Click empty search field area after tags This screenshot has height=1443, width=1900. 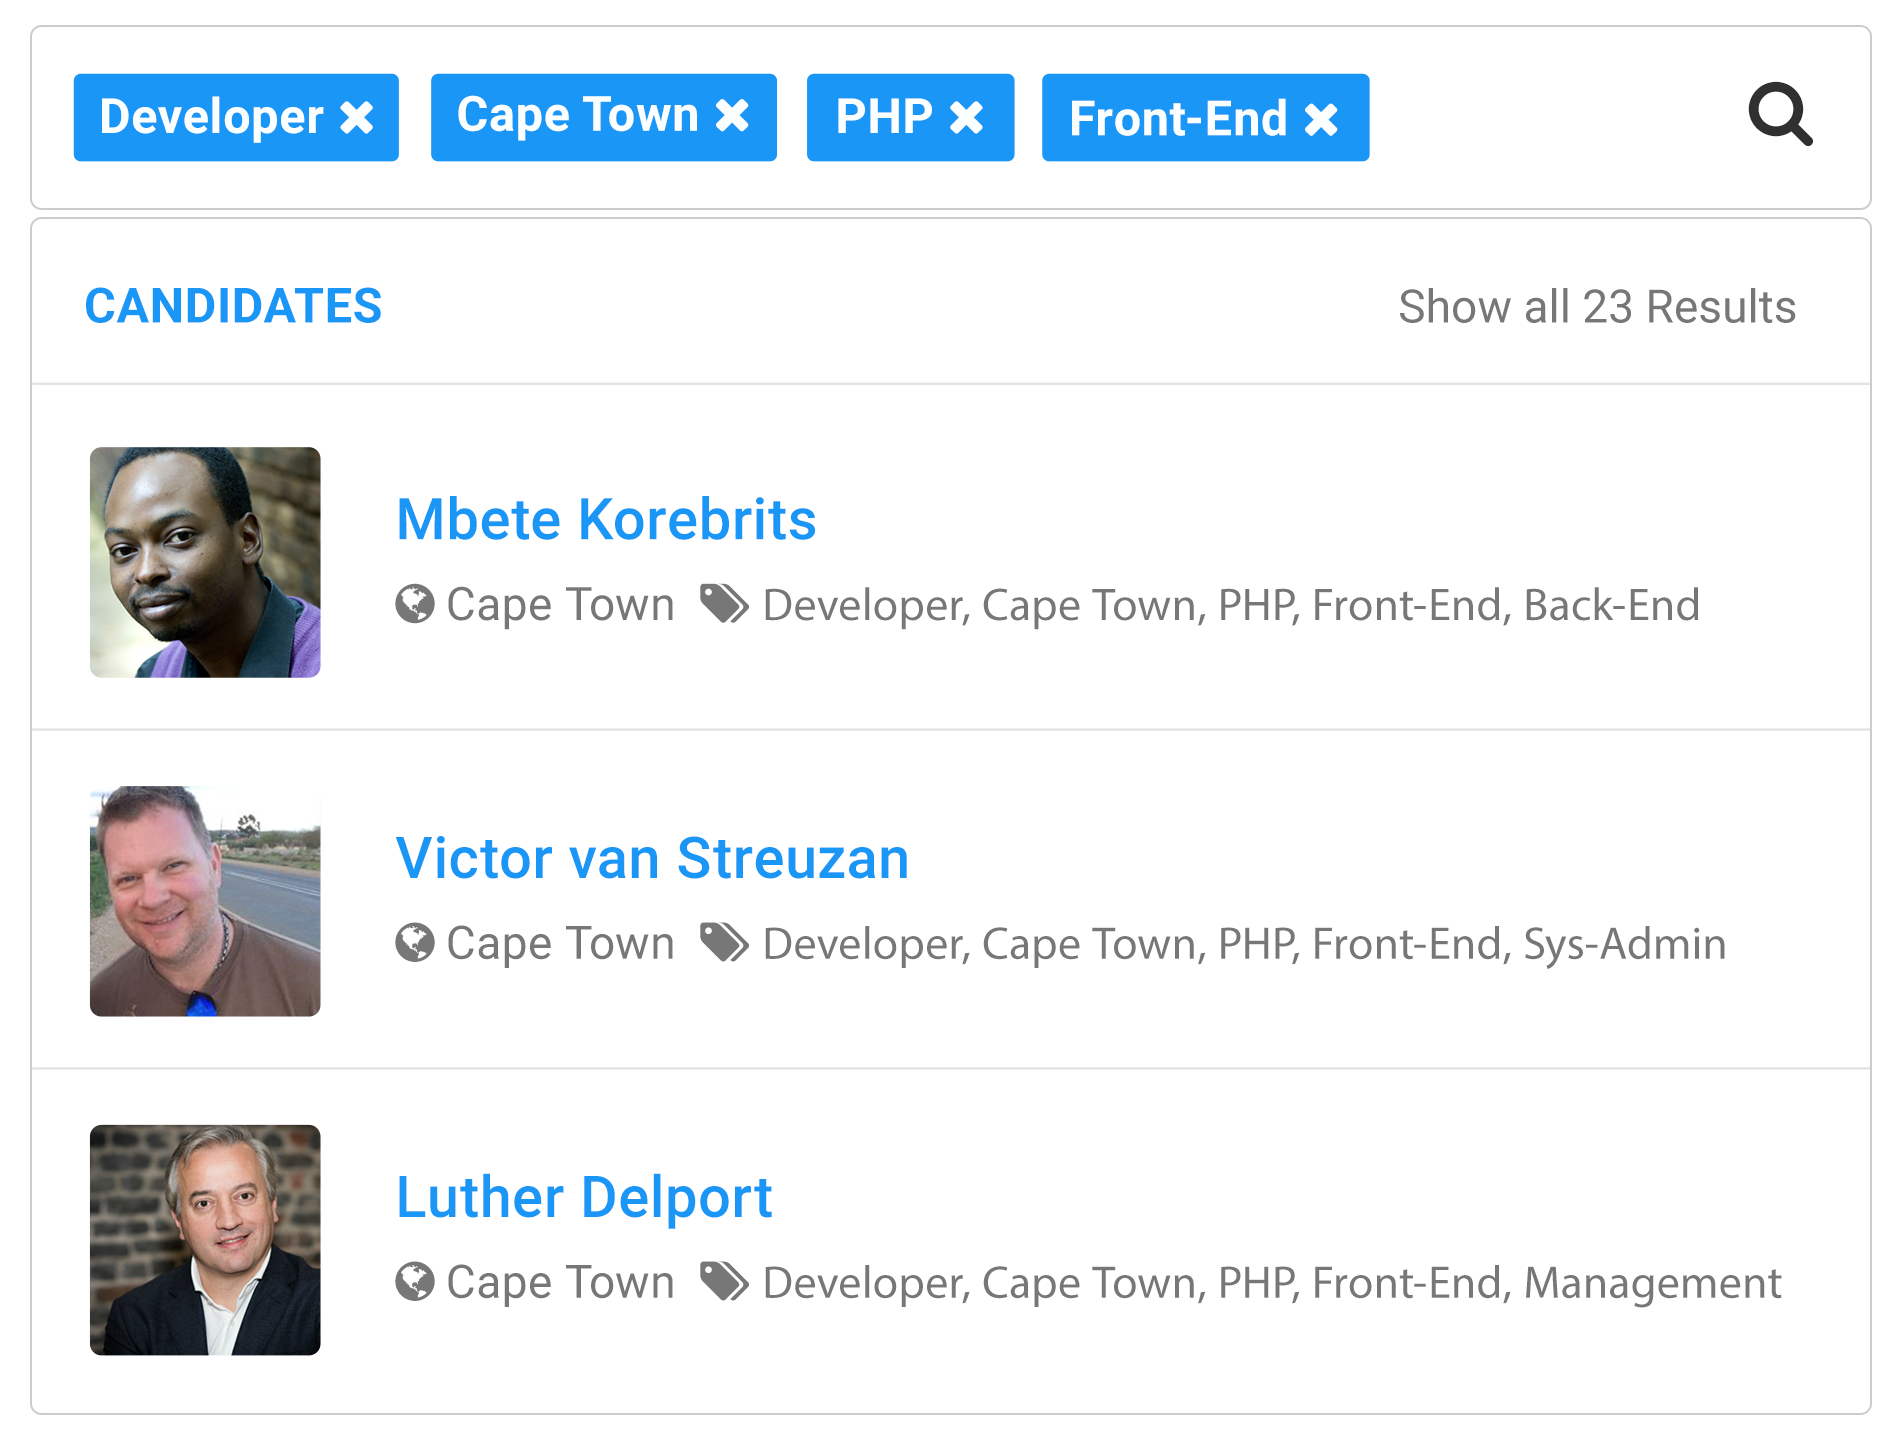1550,118
